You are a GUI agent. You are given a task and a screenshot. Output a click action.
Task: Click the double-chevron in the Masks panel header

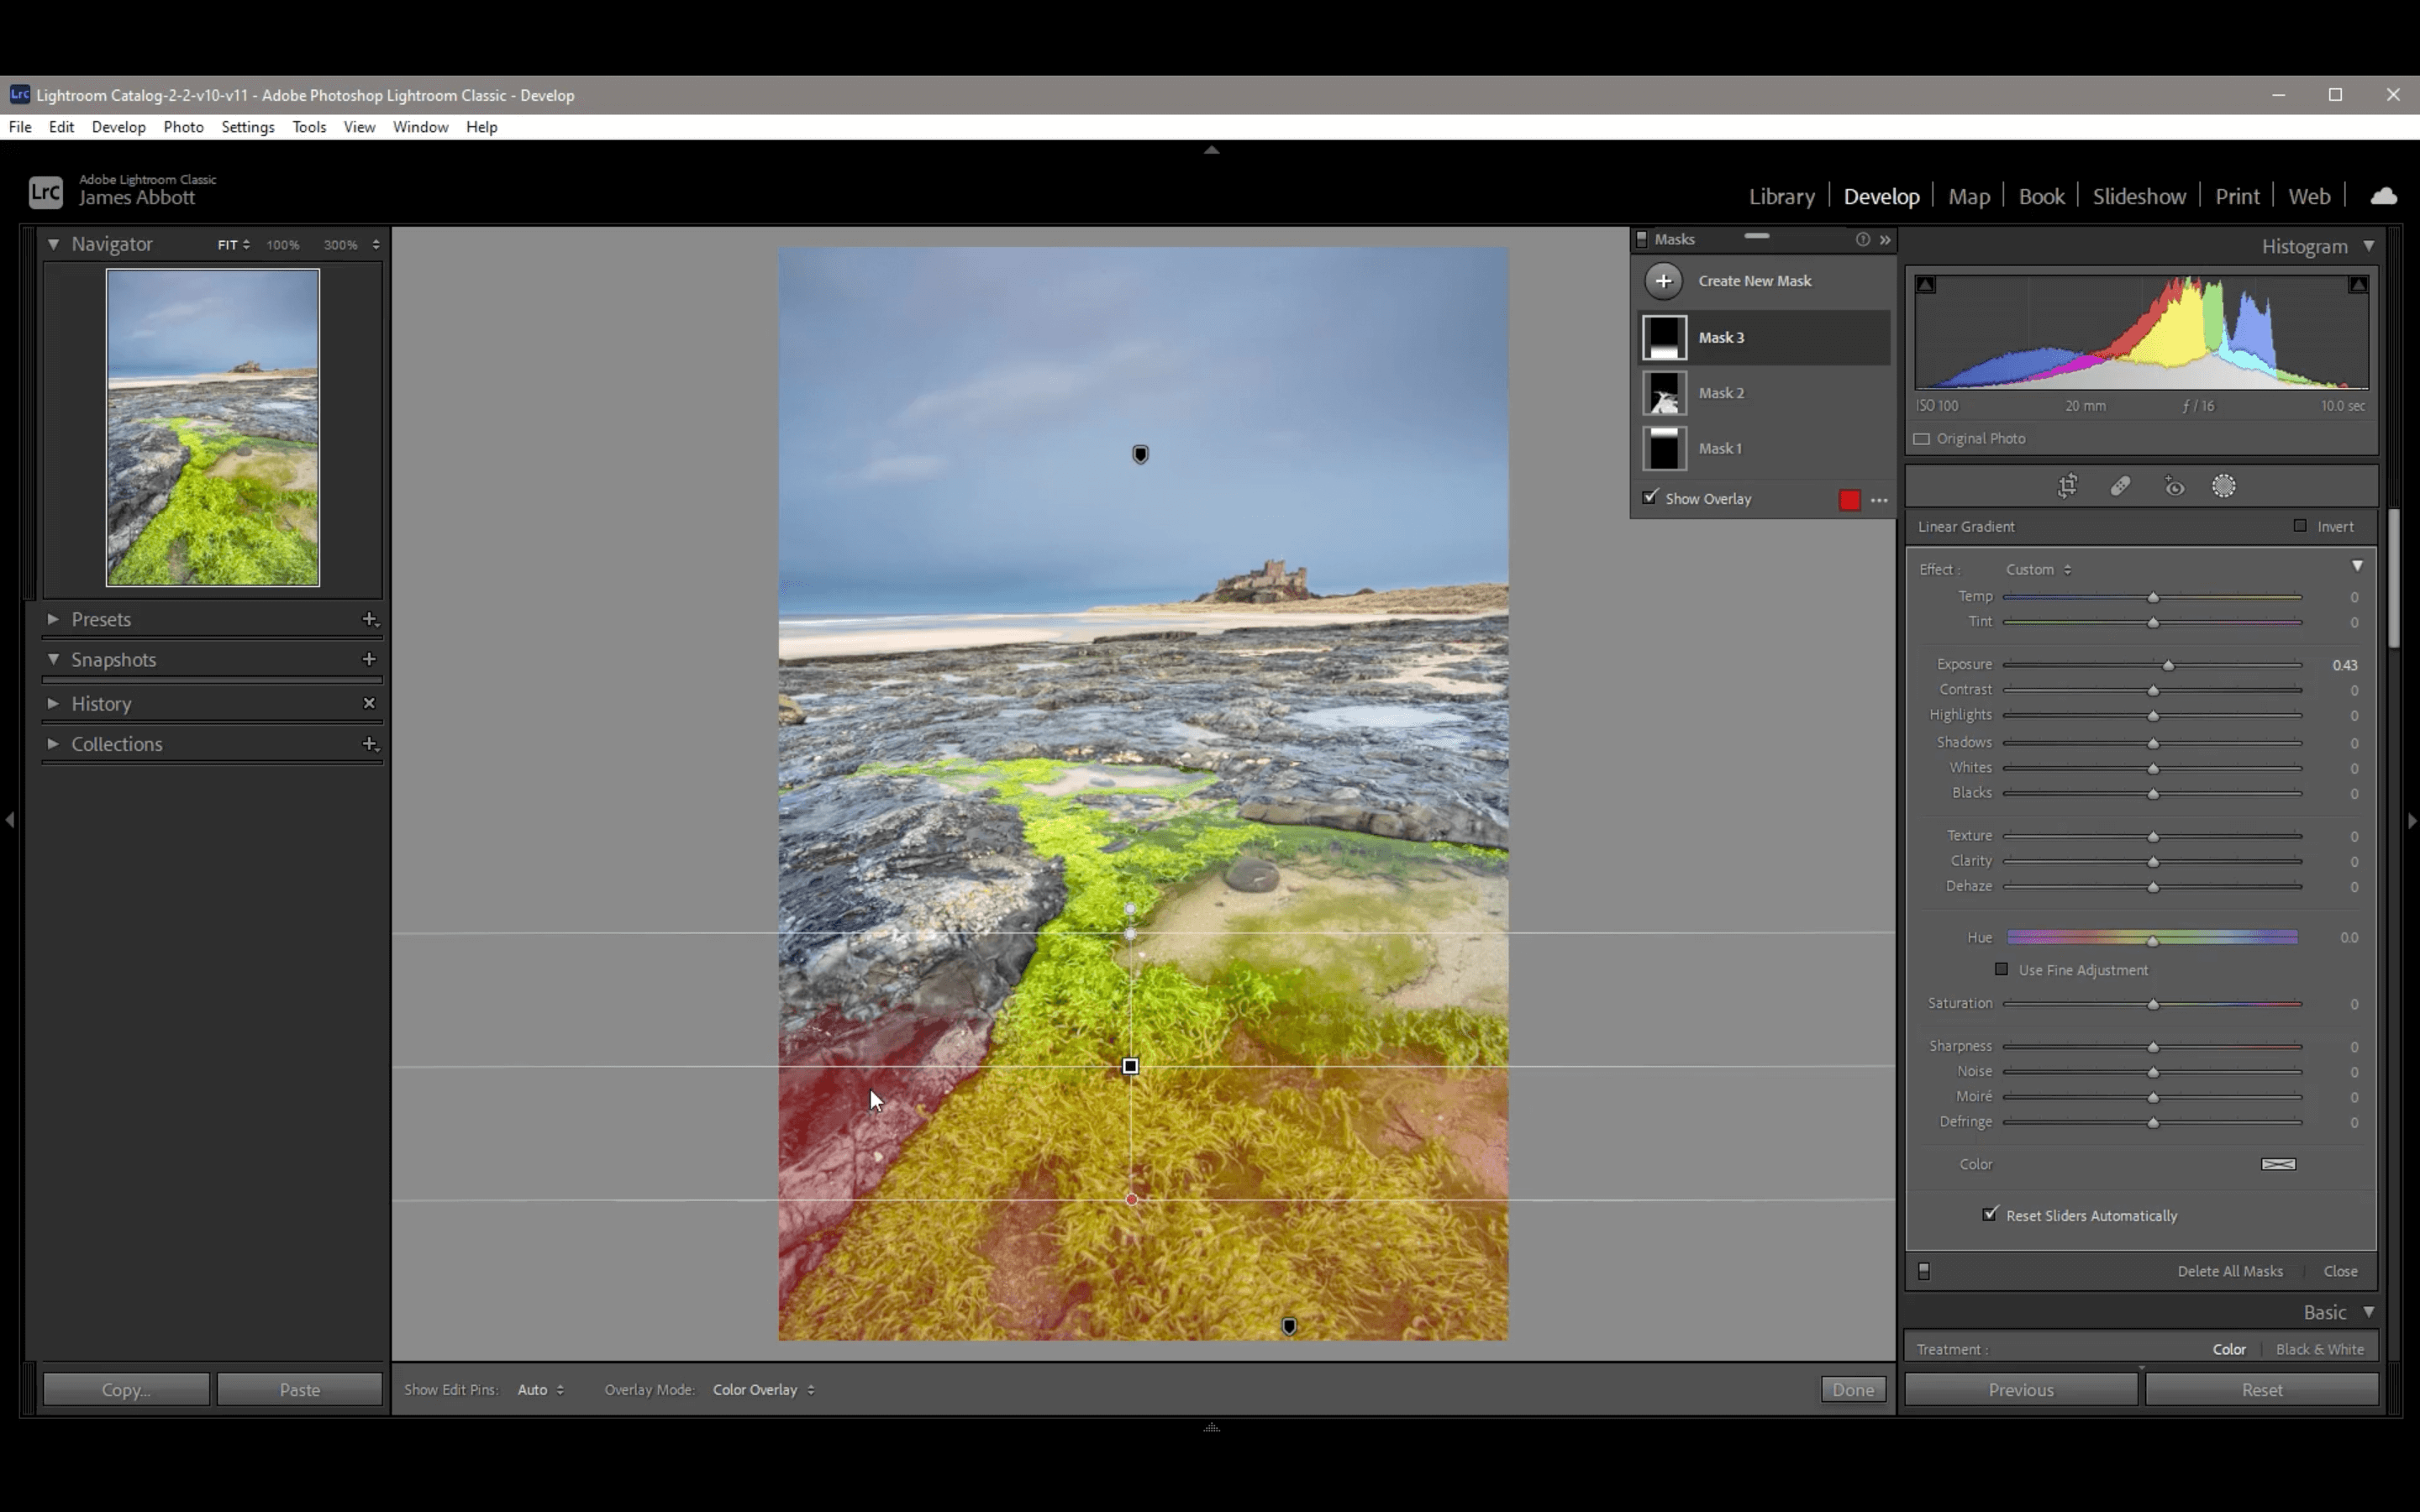click(1885, 240)
